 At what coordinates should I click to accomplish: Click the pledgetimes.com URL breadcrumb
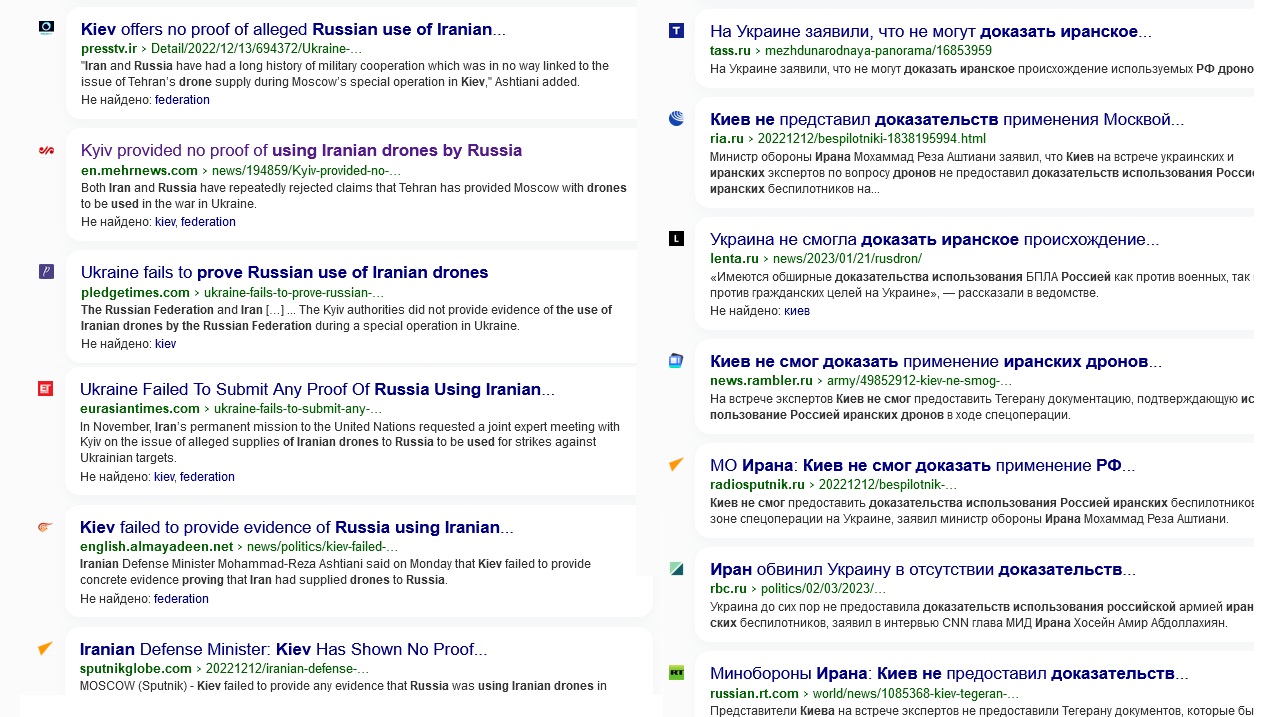(x=232, y=292)
